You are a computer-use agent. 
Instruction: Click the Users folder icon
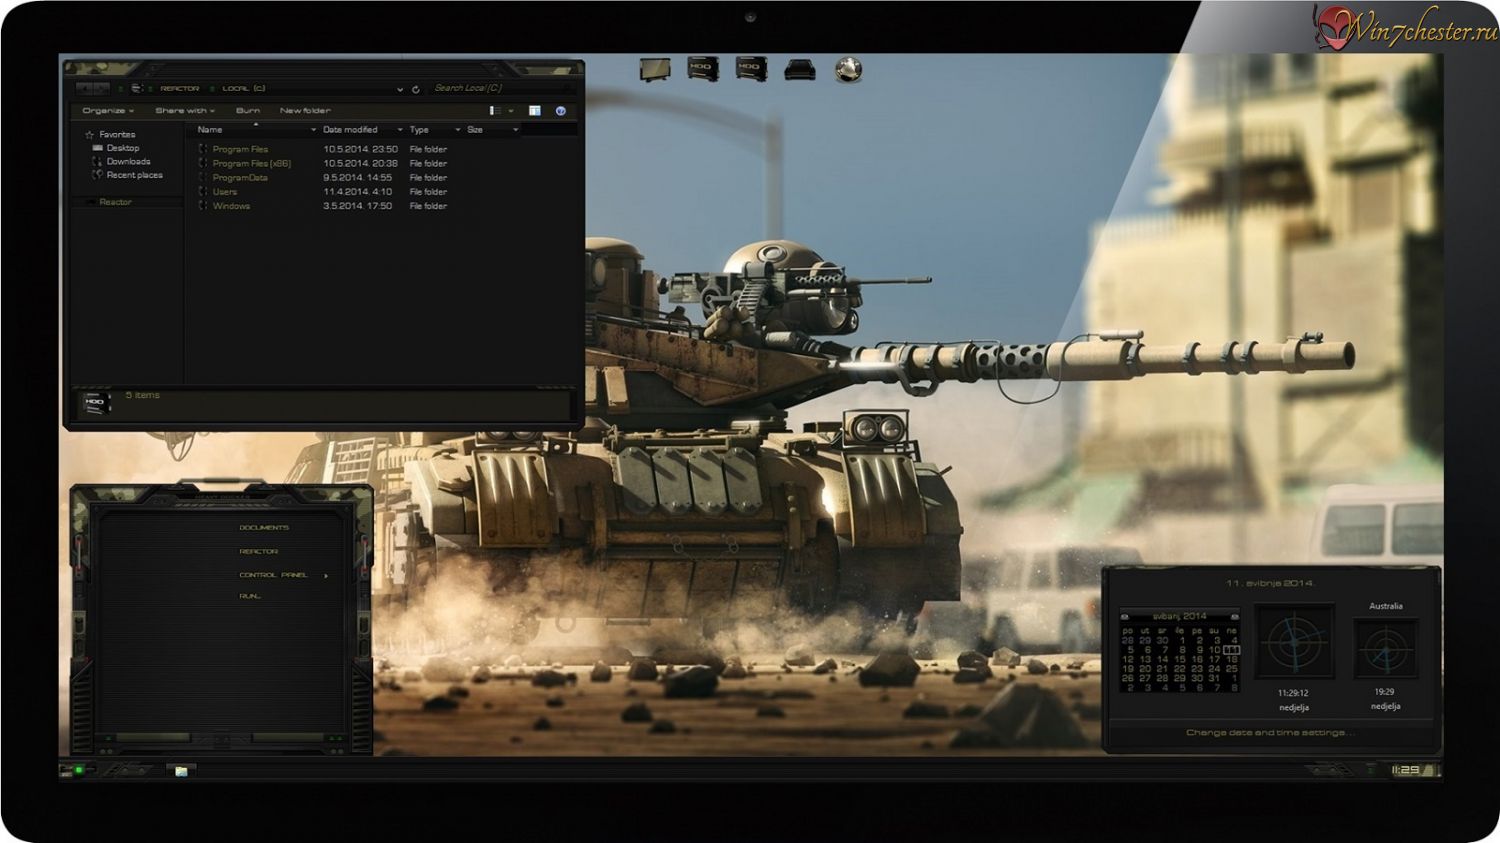[204, 191]
